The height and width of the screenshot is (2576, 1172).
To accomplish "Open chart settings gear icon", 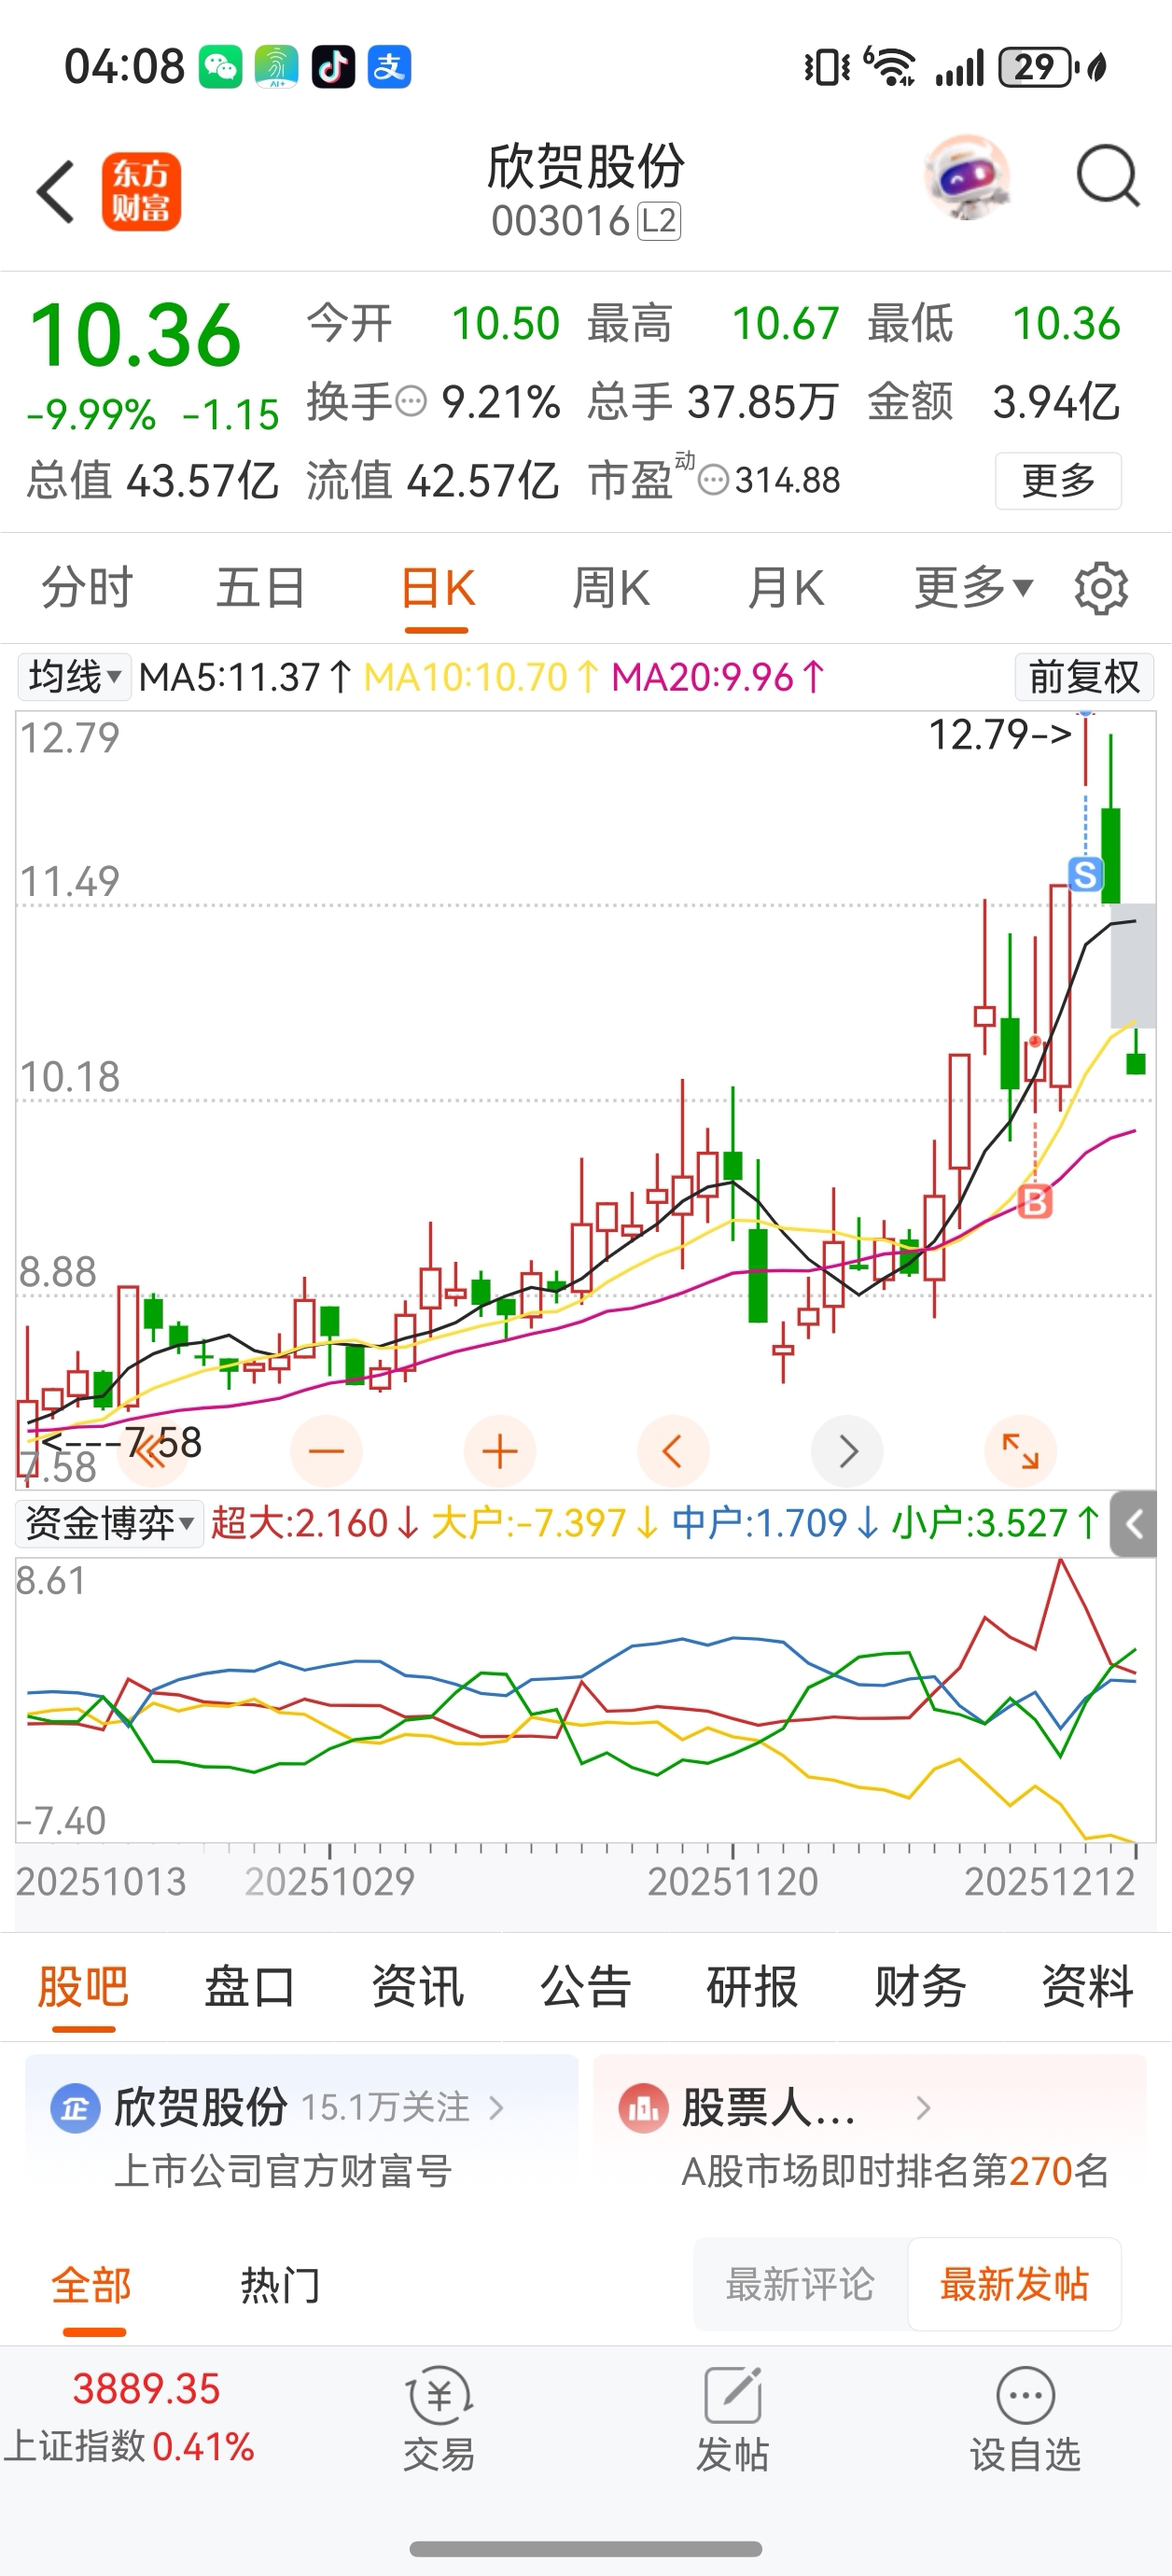I will (1101, 588).
